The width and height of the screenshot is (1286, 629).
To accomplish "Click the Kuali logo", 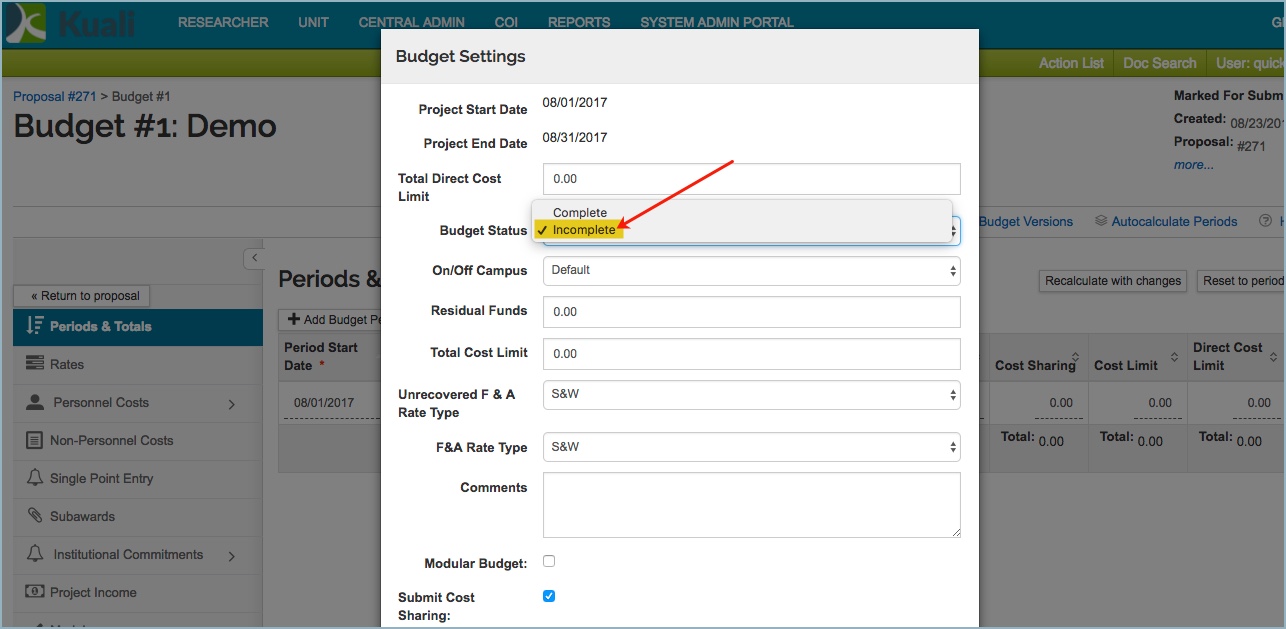I will 70,23.
